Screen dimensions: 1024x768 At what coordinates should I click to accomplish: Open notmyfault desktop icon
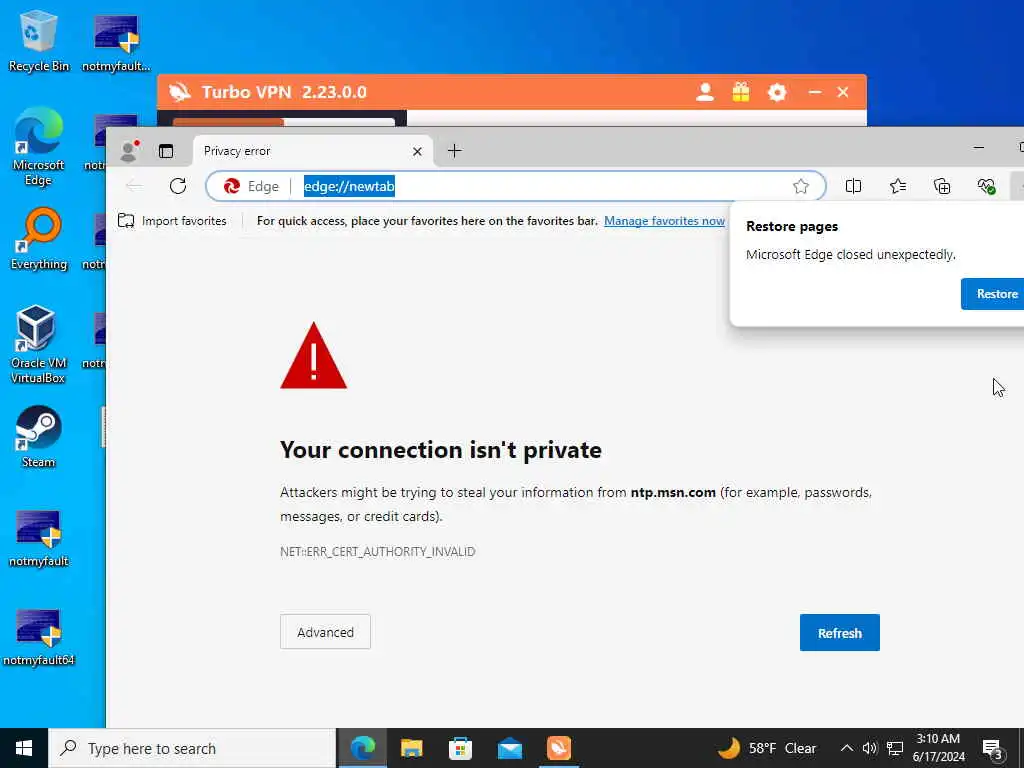pyautogui.click(x=39, y=538)
